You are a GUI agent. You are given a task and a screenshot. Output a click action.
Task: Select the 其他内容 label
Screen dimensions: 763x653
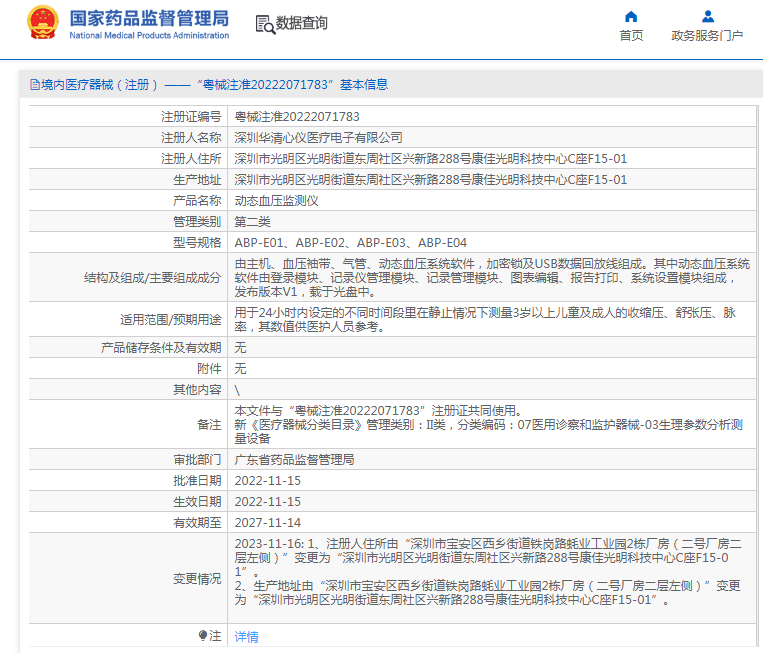pyautogui.click(x=197, y=389)
